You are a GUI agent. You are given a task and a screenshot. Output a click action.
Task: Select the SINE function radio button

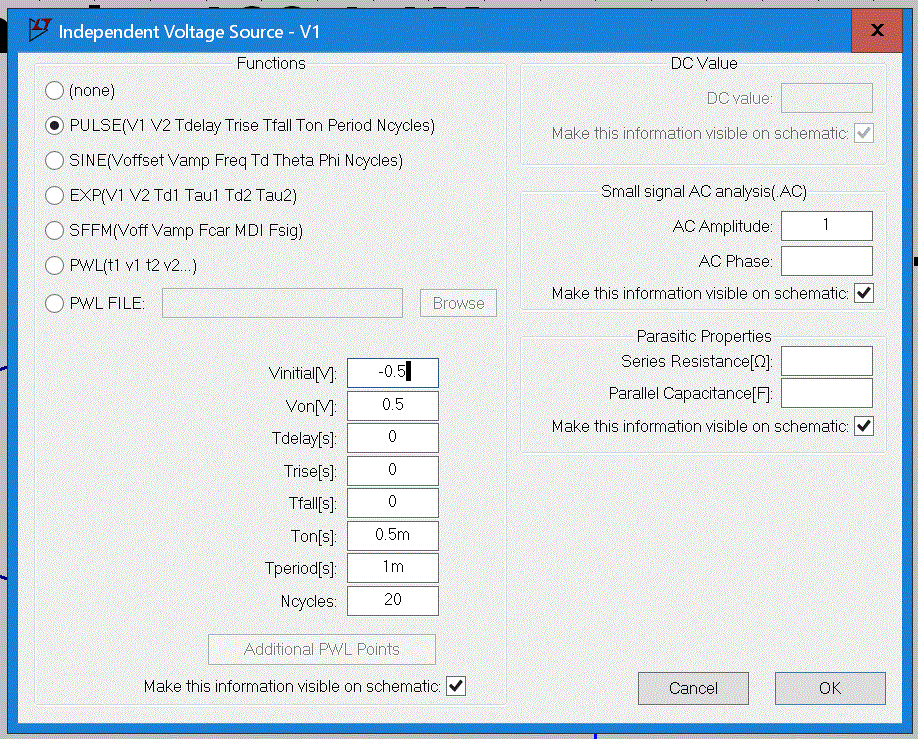(54, 160)
